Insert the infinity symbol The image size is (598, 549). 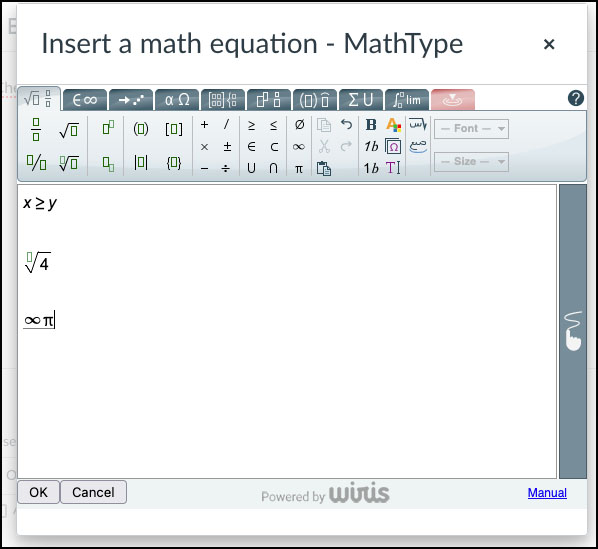[299, 146]
